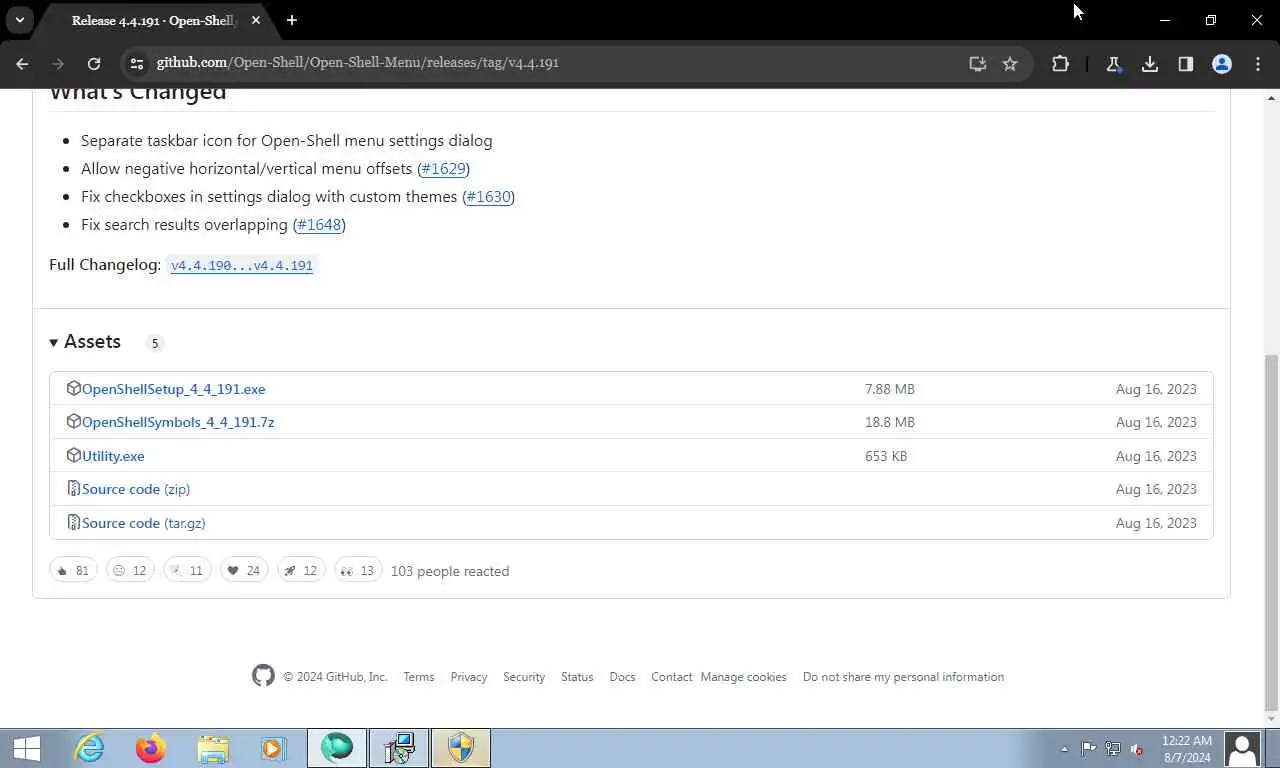Bookmark this page with the star icon
1280x768 pixels.
pyautogui.click(x=1010, y=63)
